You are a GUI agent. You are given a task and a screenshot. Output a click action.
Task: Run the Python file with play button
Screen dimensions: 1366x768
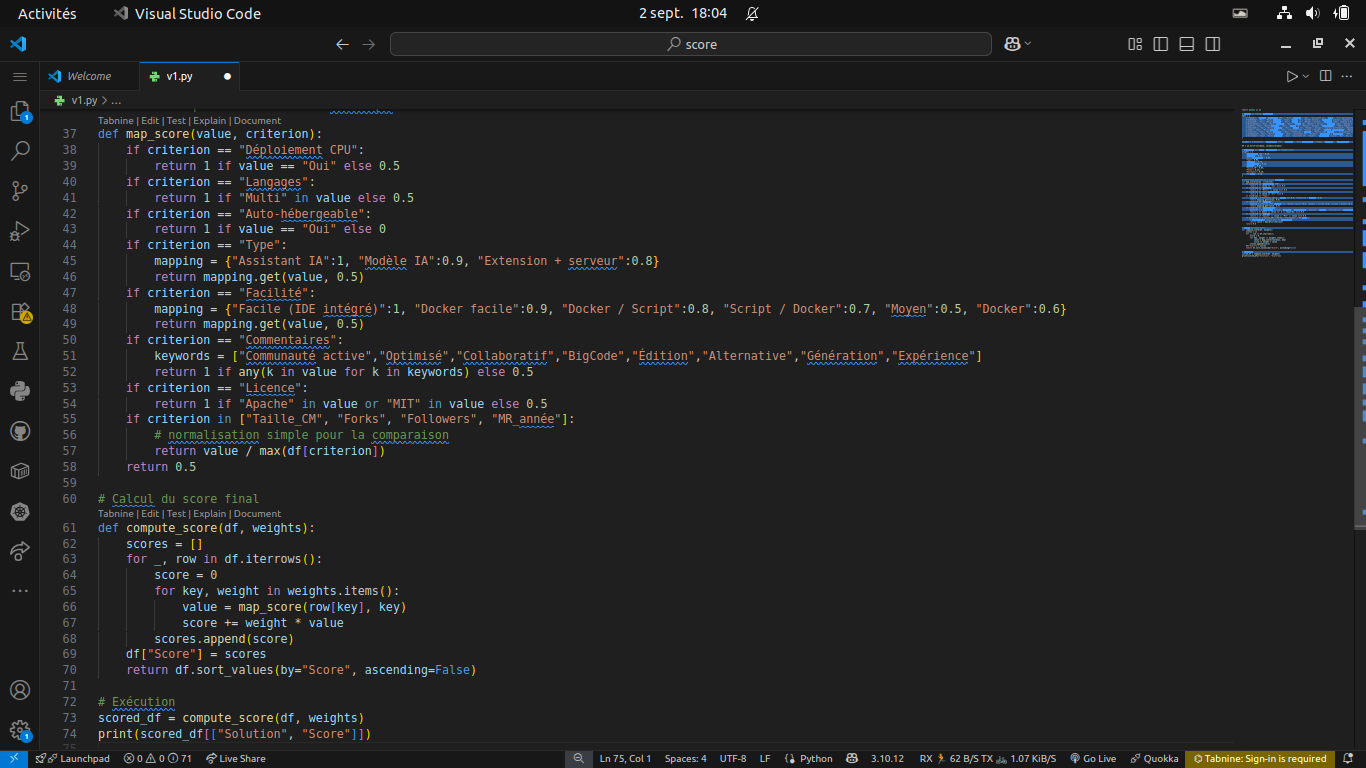point(1292,76)
